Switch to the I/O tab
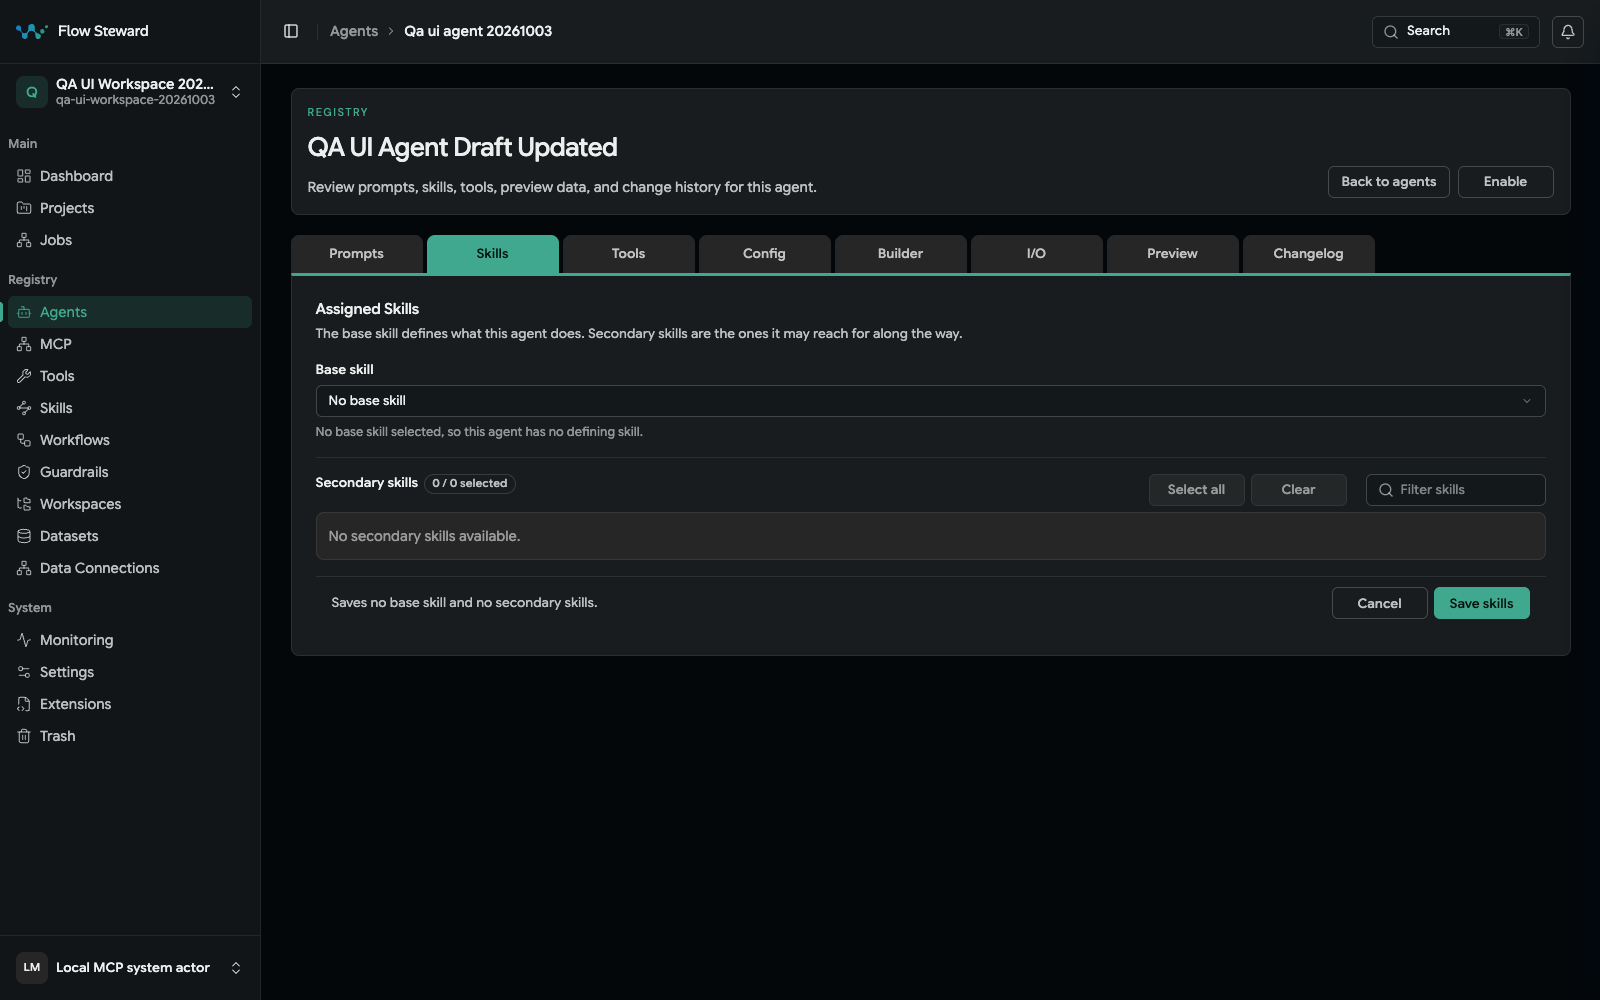Screen dimensions: 1600x1000 pyautogui.click(x=1037, y=254)
